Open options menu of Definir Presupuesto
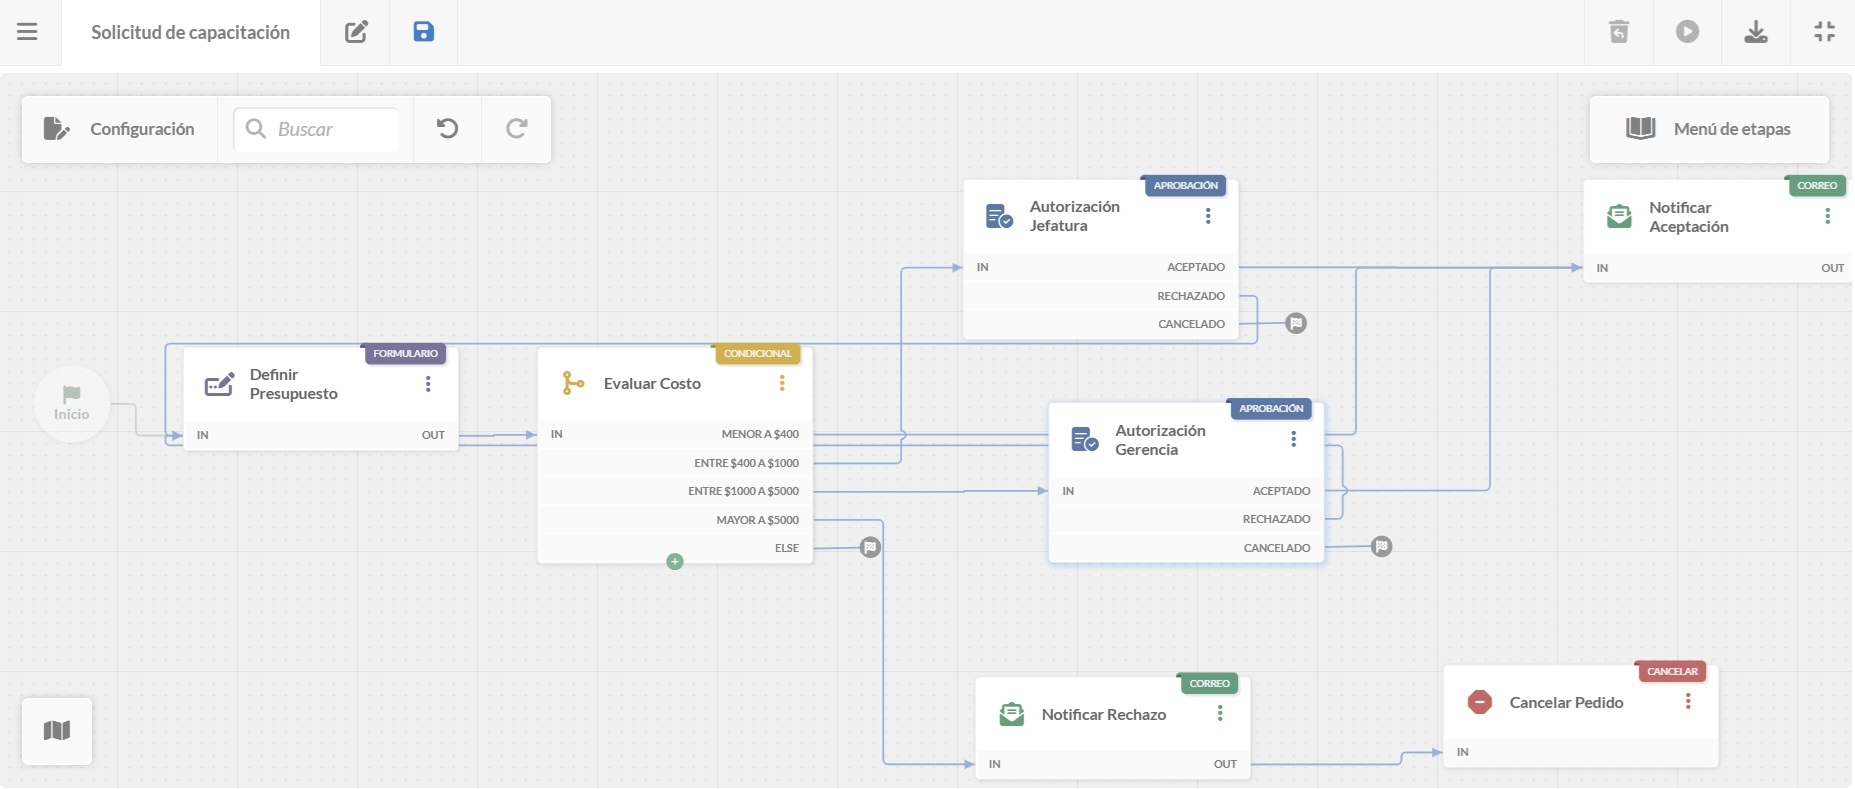Screen dimensions: 1855x789 click(428, 384)
